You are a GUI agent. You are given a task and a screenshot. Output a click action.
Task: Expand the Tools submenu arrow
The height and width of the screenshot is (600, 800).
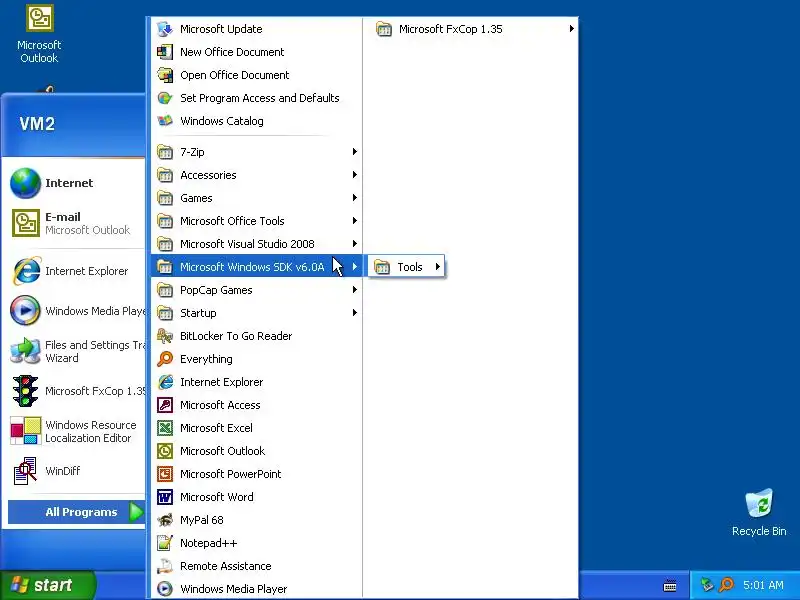438,266
